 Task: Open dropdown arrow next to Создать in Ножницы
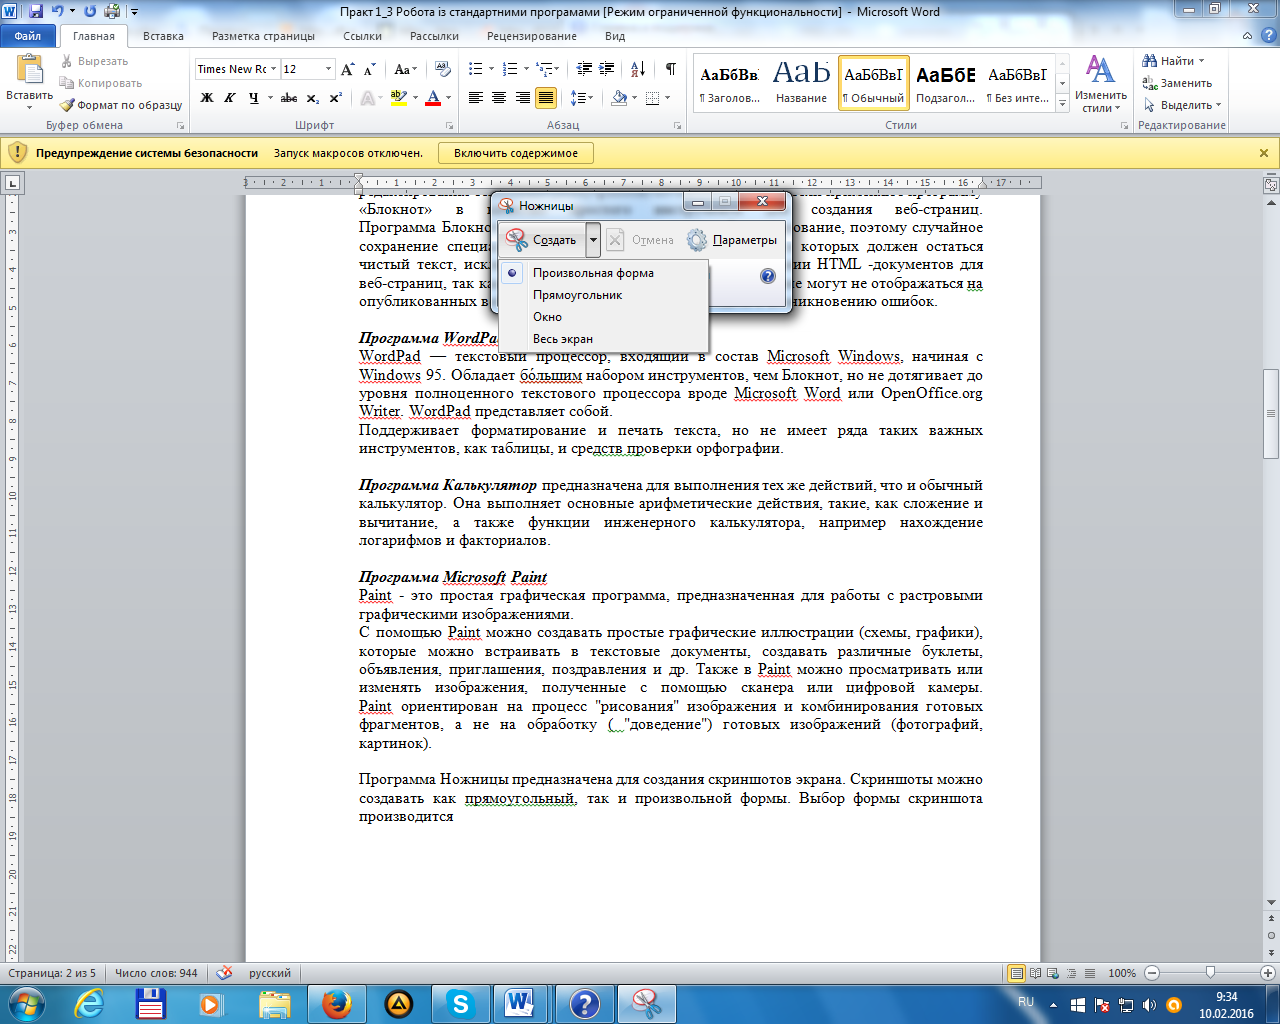coord(593,240)
